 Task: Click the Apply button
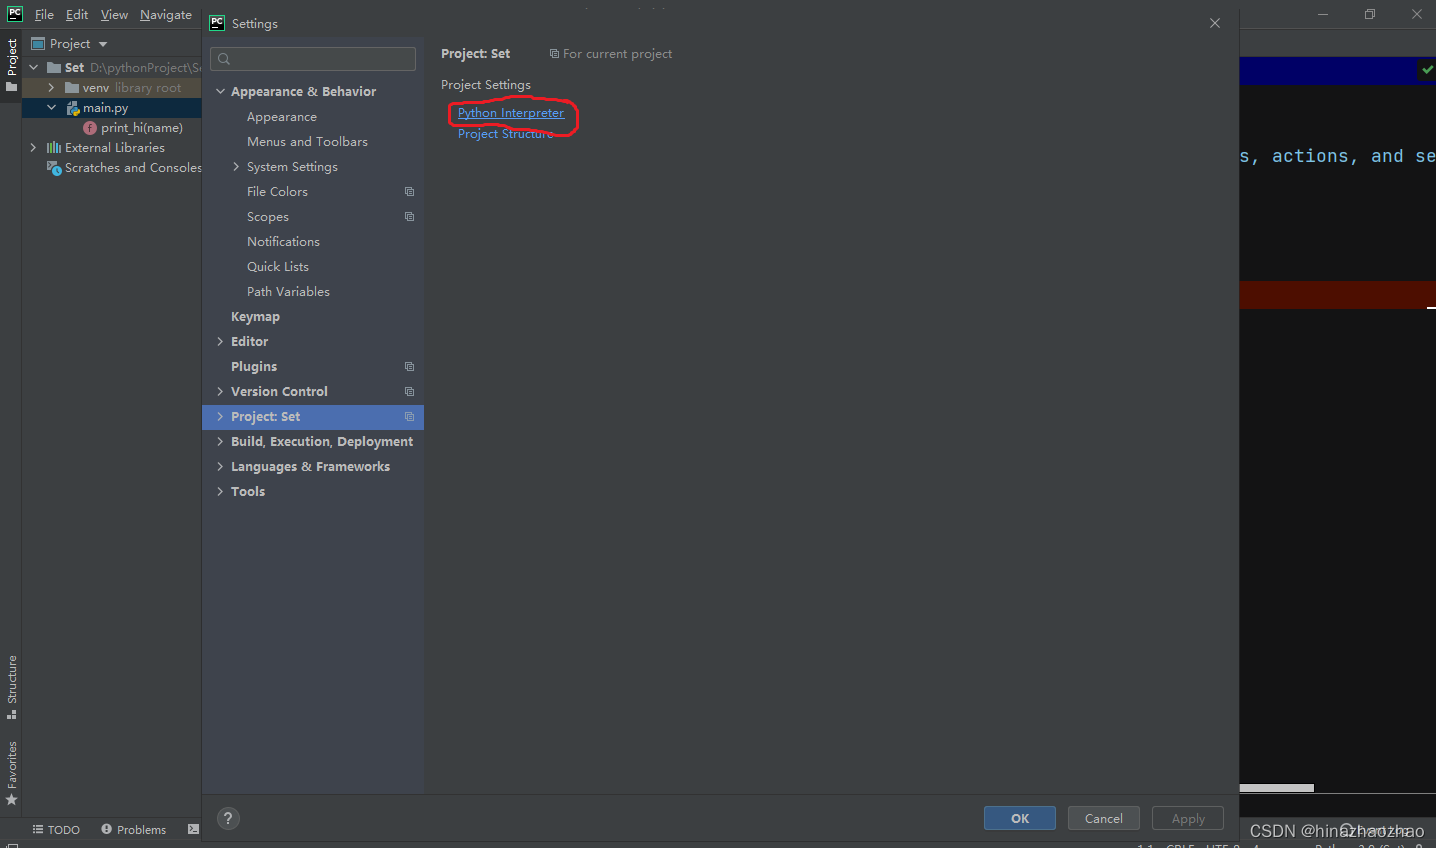click(x=1188, y=818)
